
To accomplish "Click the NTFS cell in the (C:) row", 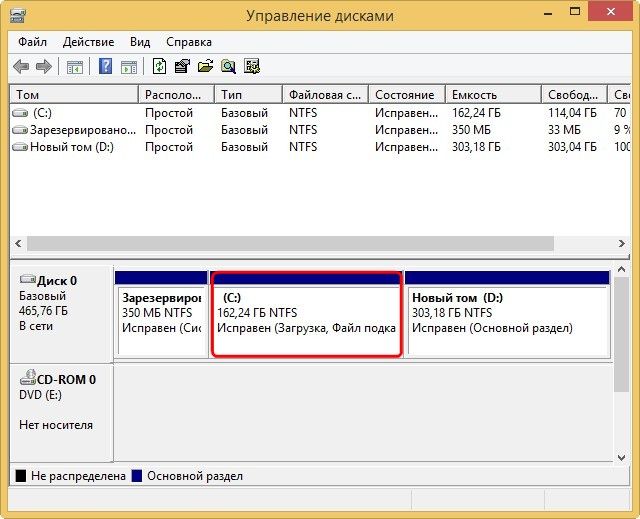I will pyautogui.click(x=303, y=113).
